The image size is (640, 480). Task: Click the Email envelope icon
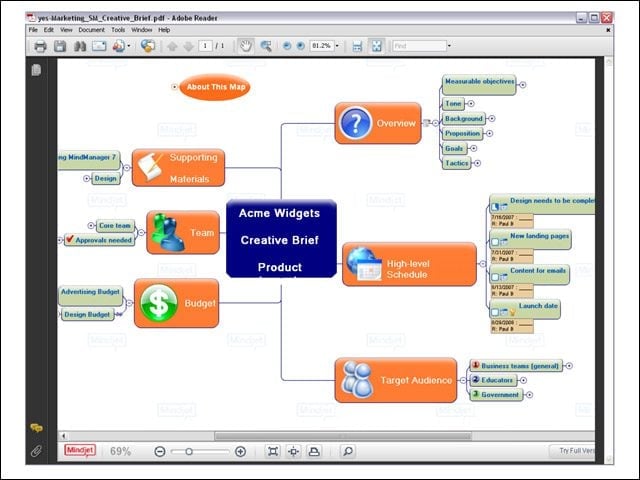pos(99,46)
